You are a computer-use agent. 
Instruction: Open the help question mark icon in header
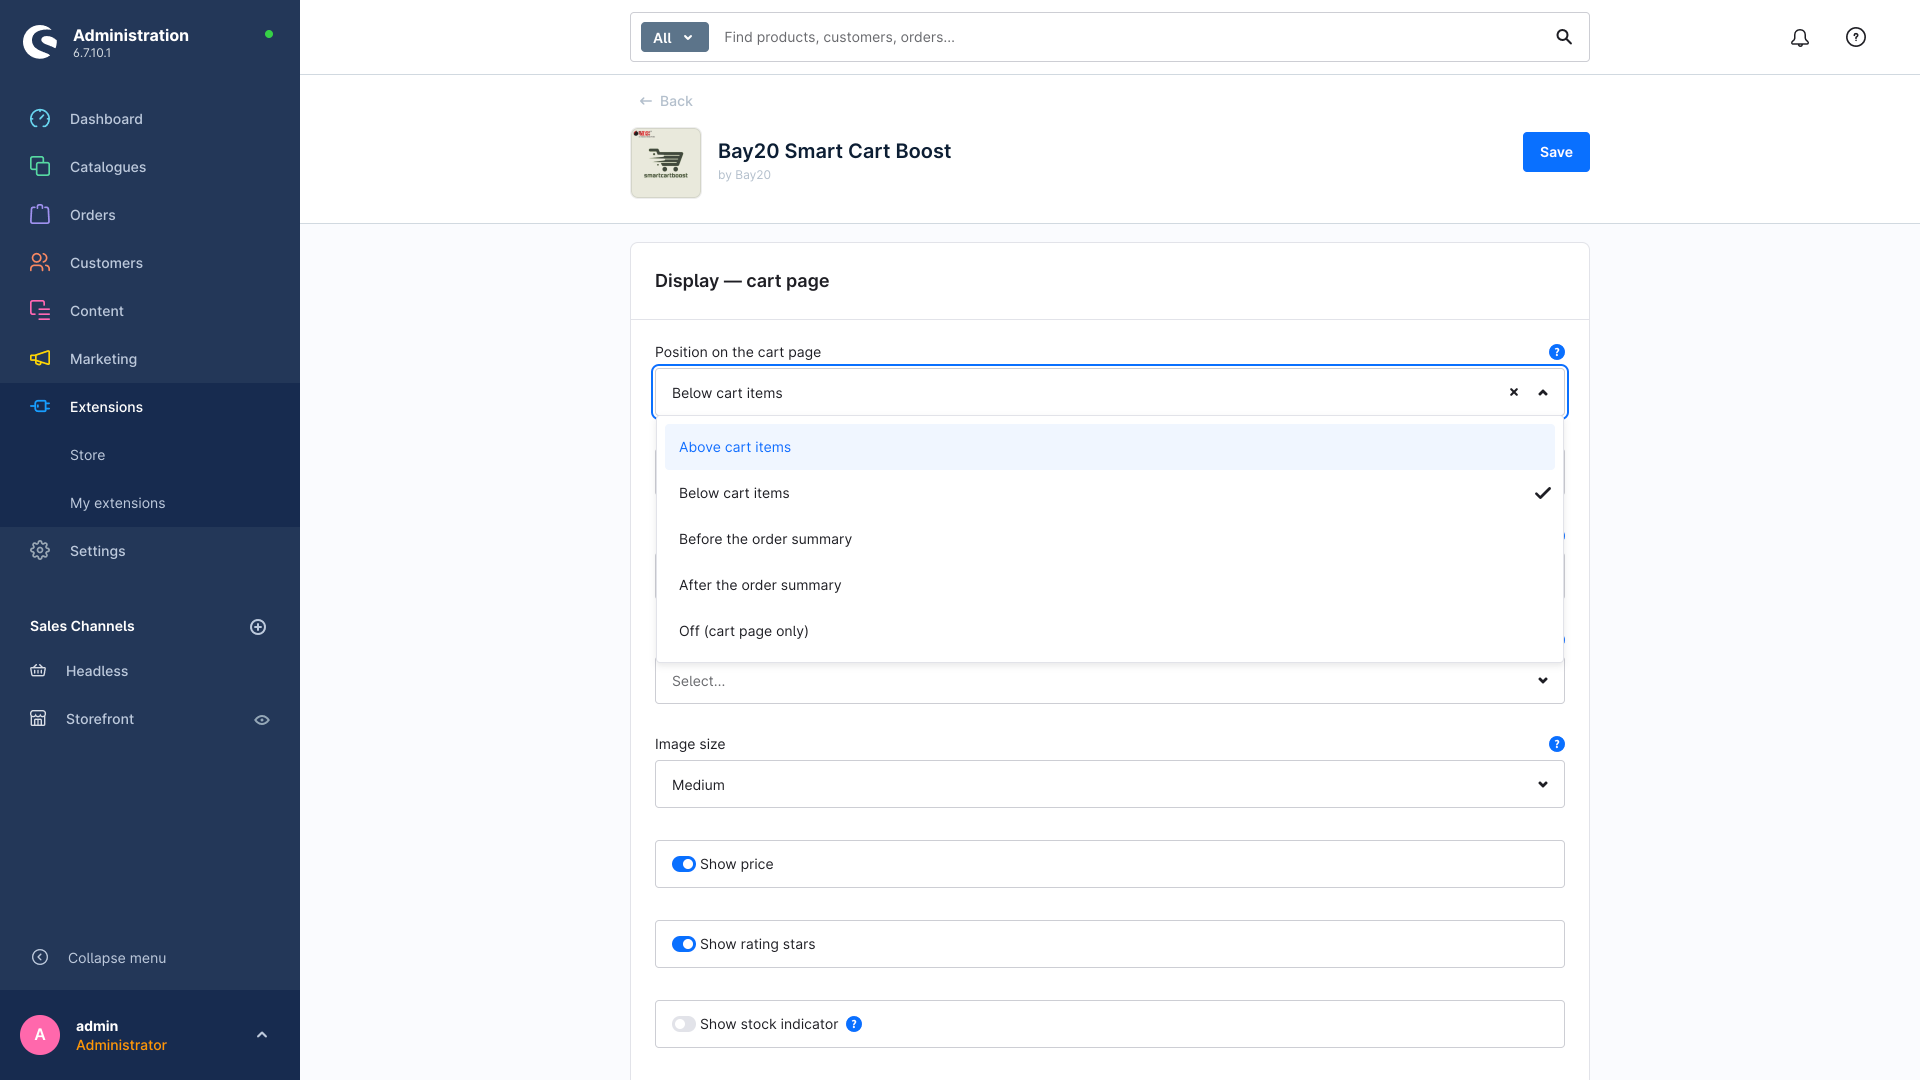click(1856, 37)
